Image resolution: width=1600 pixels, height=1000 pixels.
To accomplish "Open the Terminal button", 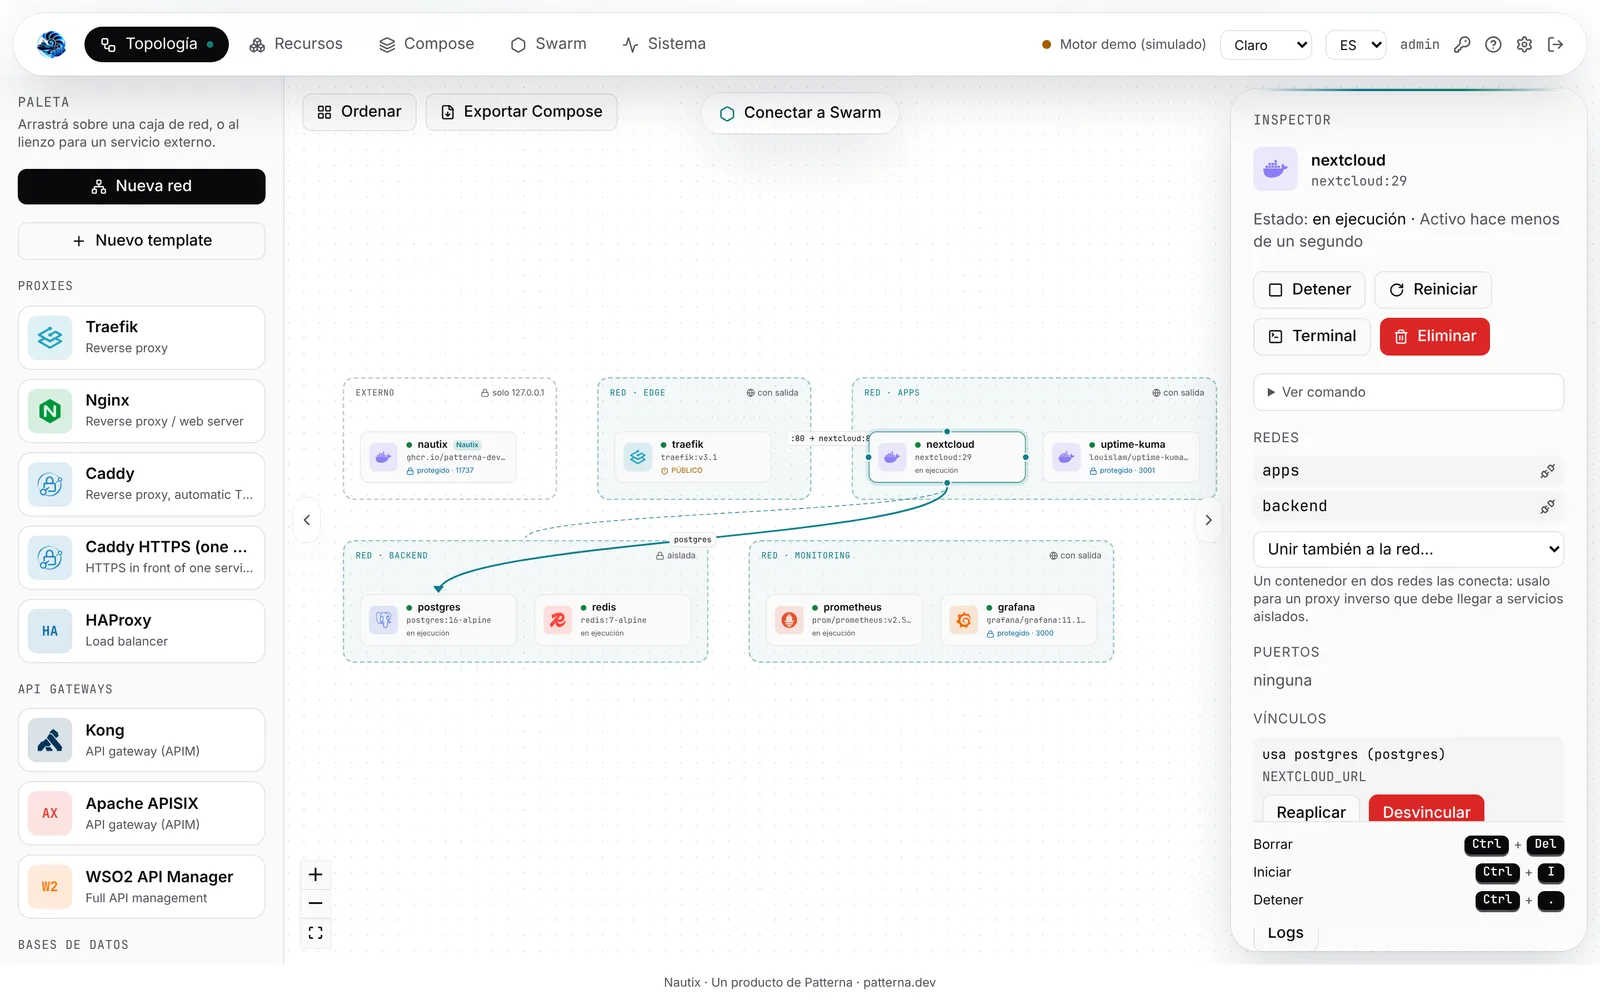I will pyautogui.click(x=1312, y=337).
